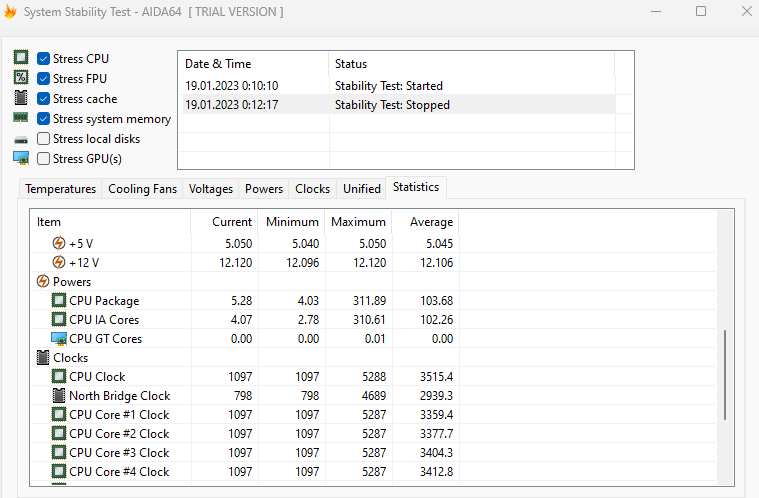The image size is (759, 498).
Task: Click the monitor icon beside Stress GPU(s)
Action: coord(21,158)
